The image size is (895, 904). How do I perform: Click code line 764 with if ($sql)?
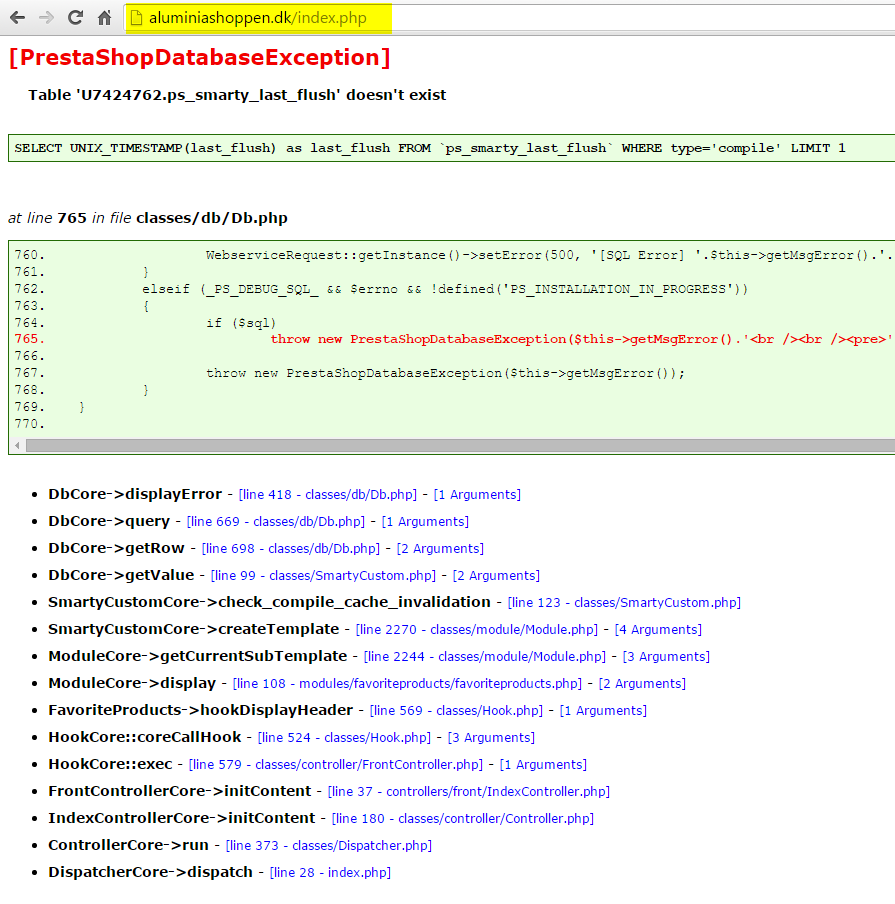[145, 323]
